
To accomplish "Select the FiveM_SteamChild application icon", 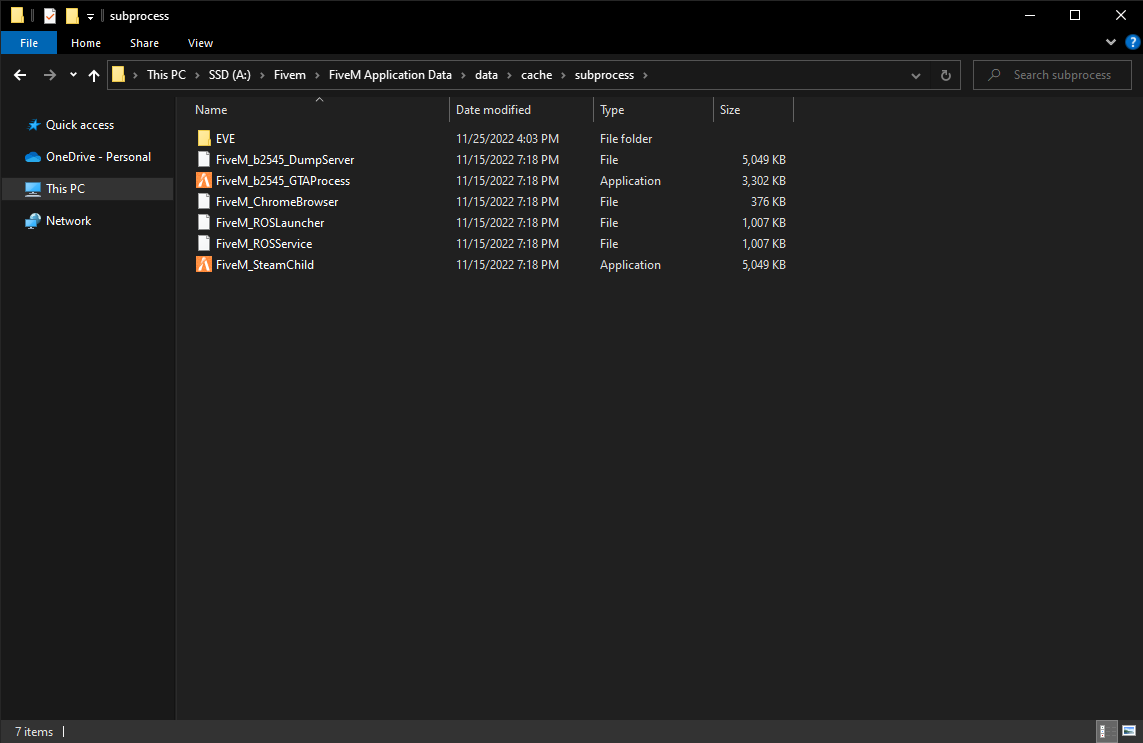I will [x=204, y=265].
